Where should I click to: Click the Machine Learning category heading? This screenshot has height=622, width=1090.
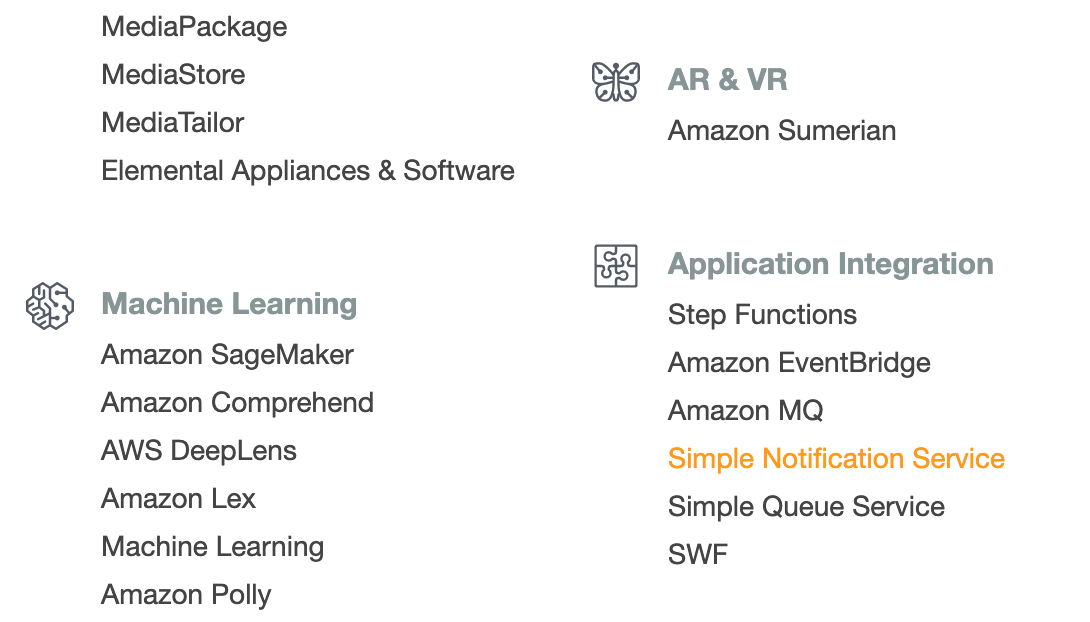pos(229,304)
